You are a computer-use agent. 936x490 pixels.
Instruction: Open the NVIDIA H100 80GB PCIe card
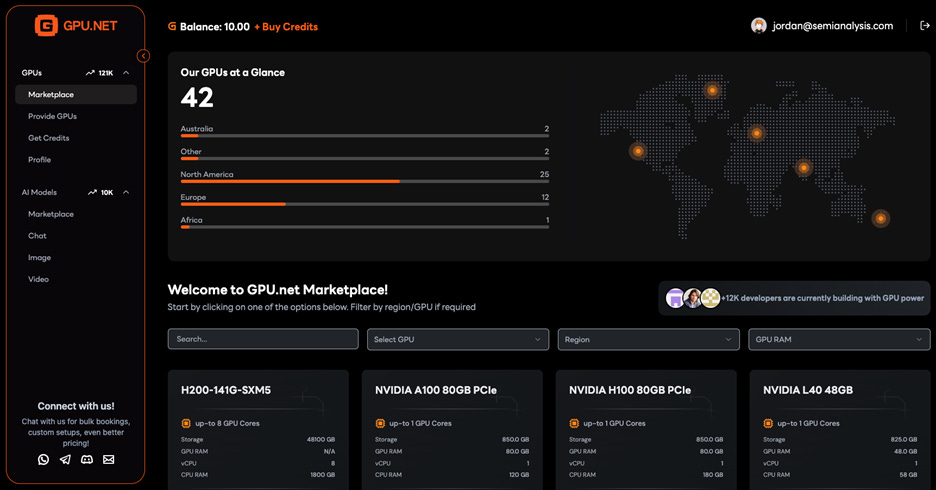pyautogui.click(x=646, y=430)
